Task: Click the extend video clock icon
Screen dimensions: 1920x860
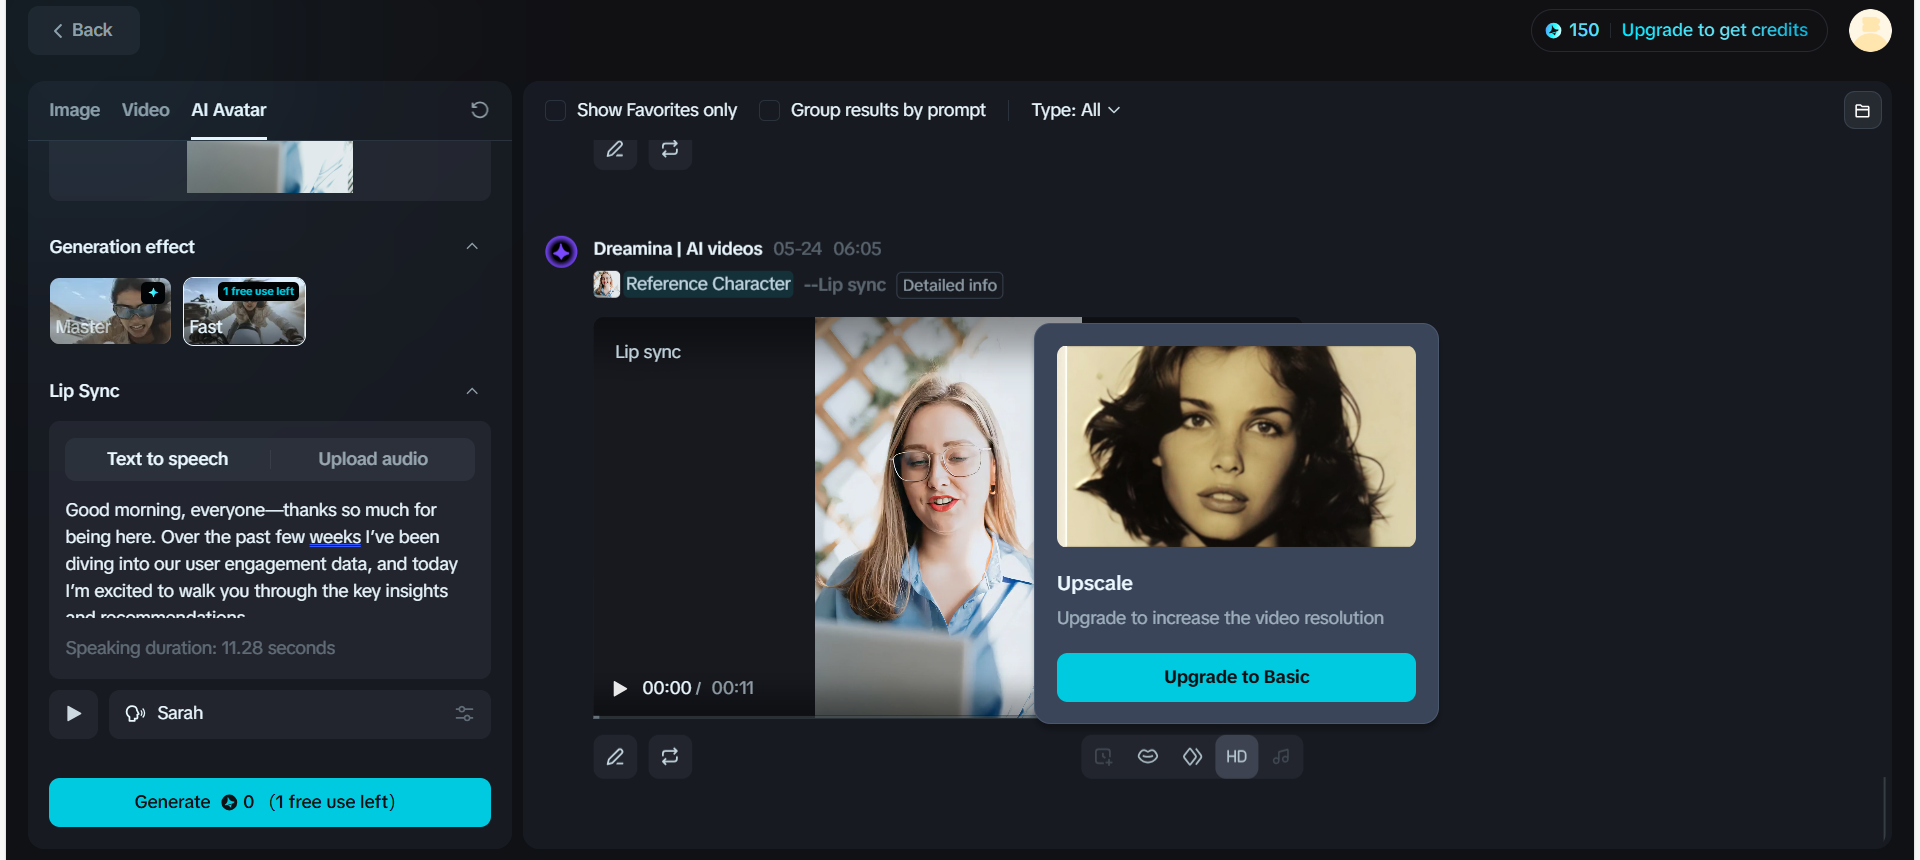Action: [1103, 757]
